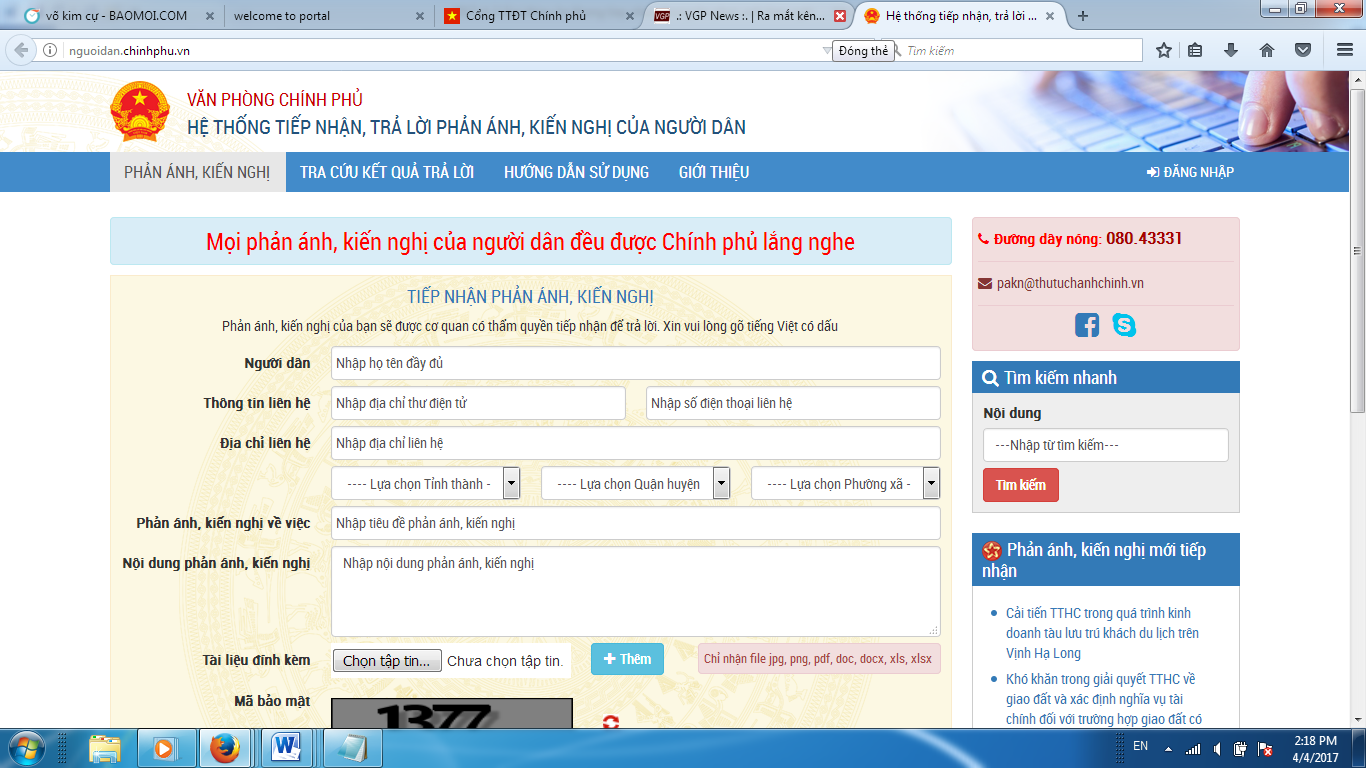Viewport: 1366px width, 768px height.
Task: Click the Pocket icon in the address bar area
Action: (1302, 49)
